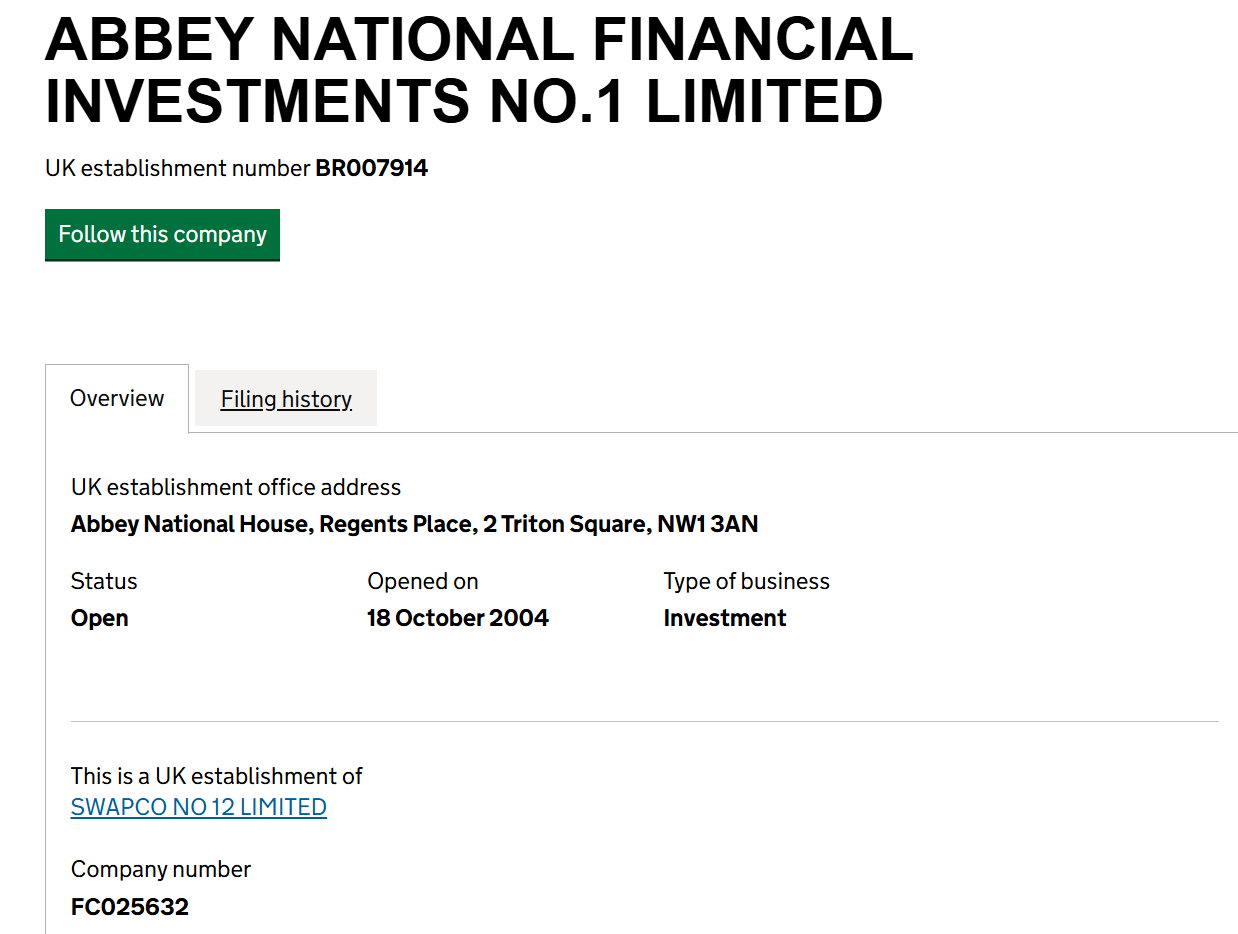The image size is (1238, 934).
Task: Click the Status label
Action: pyautogui.click(x=104, y=581)
